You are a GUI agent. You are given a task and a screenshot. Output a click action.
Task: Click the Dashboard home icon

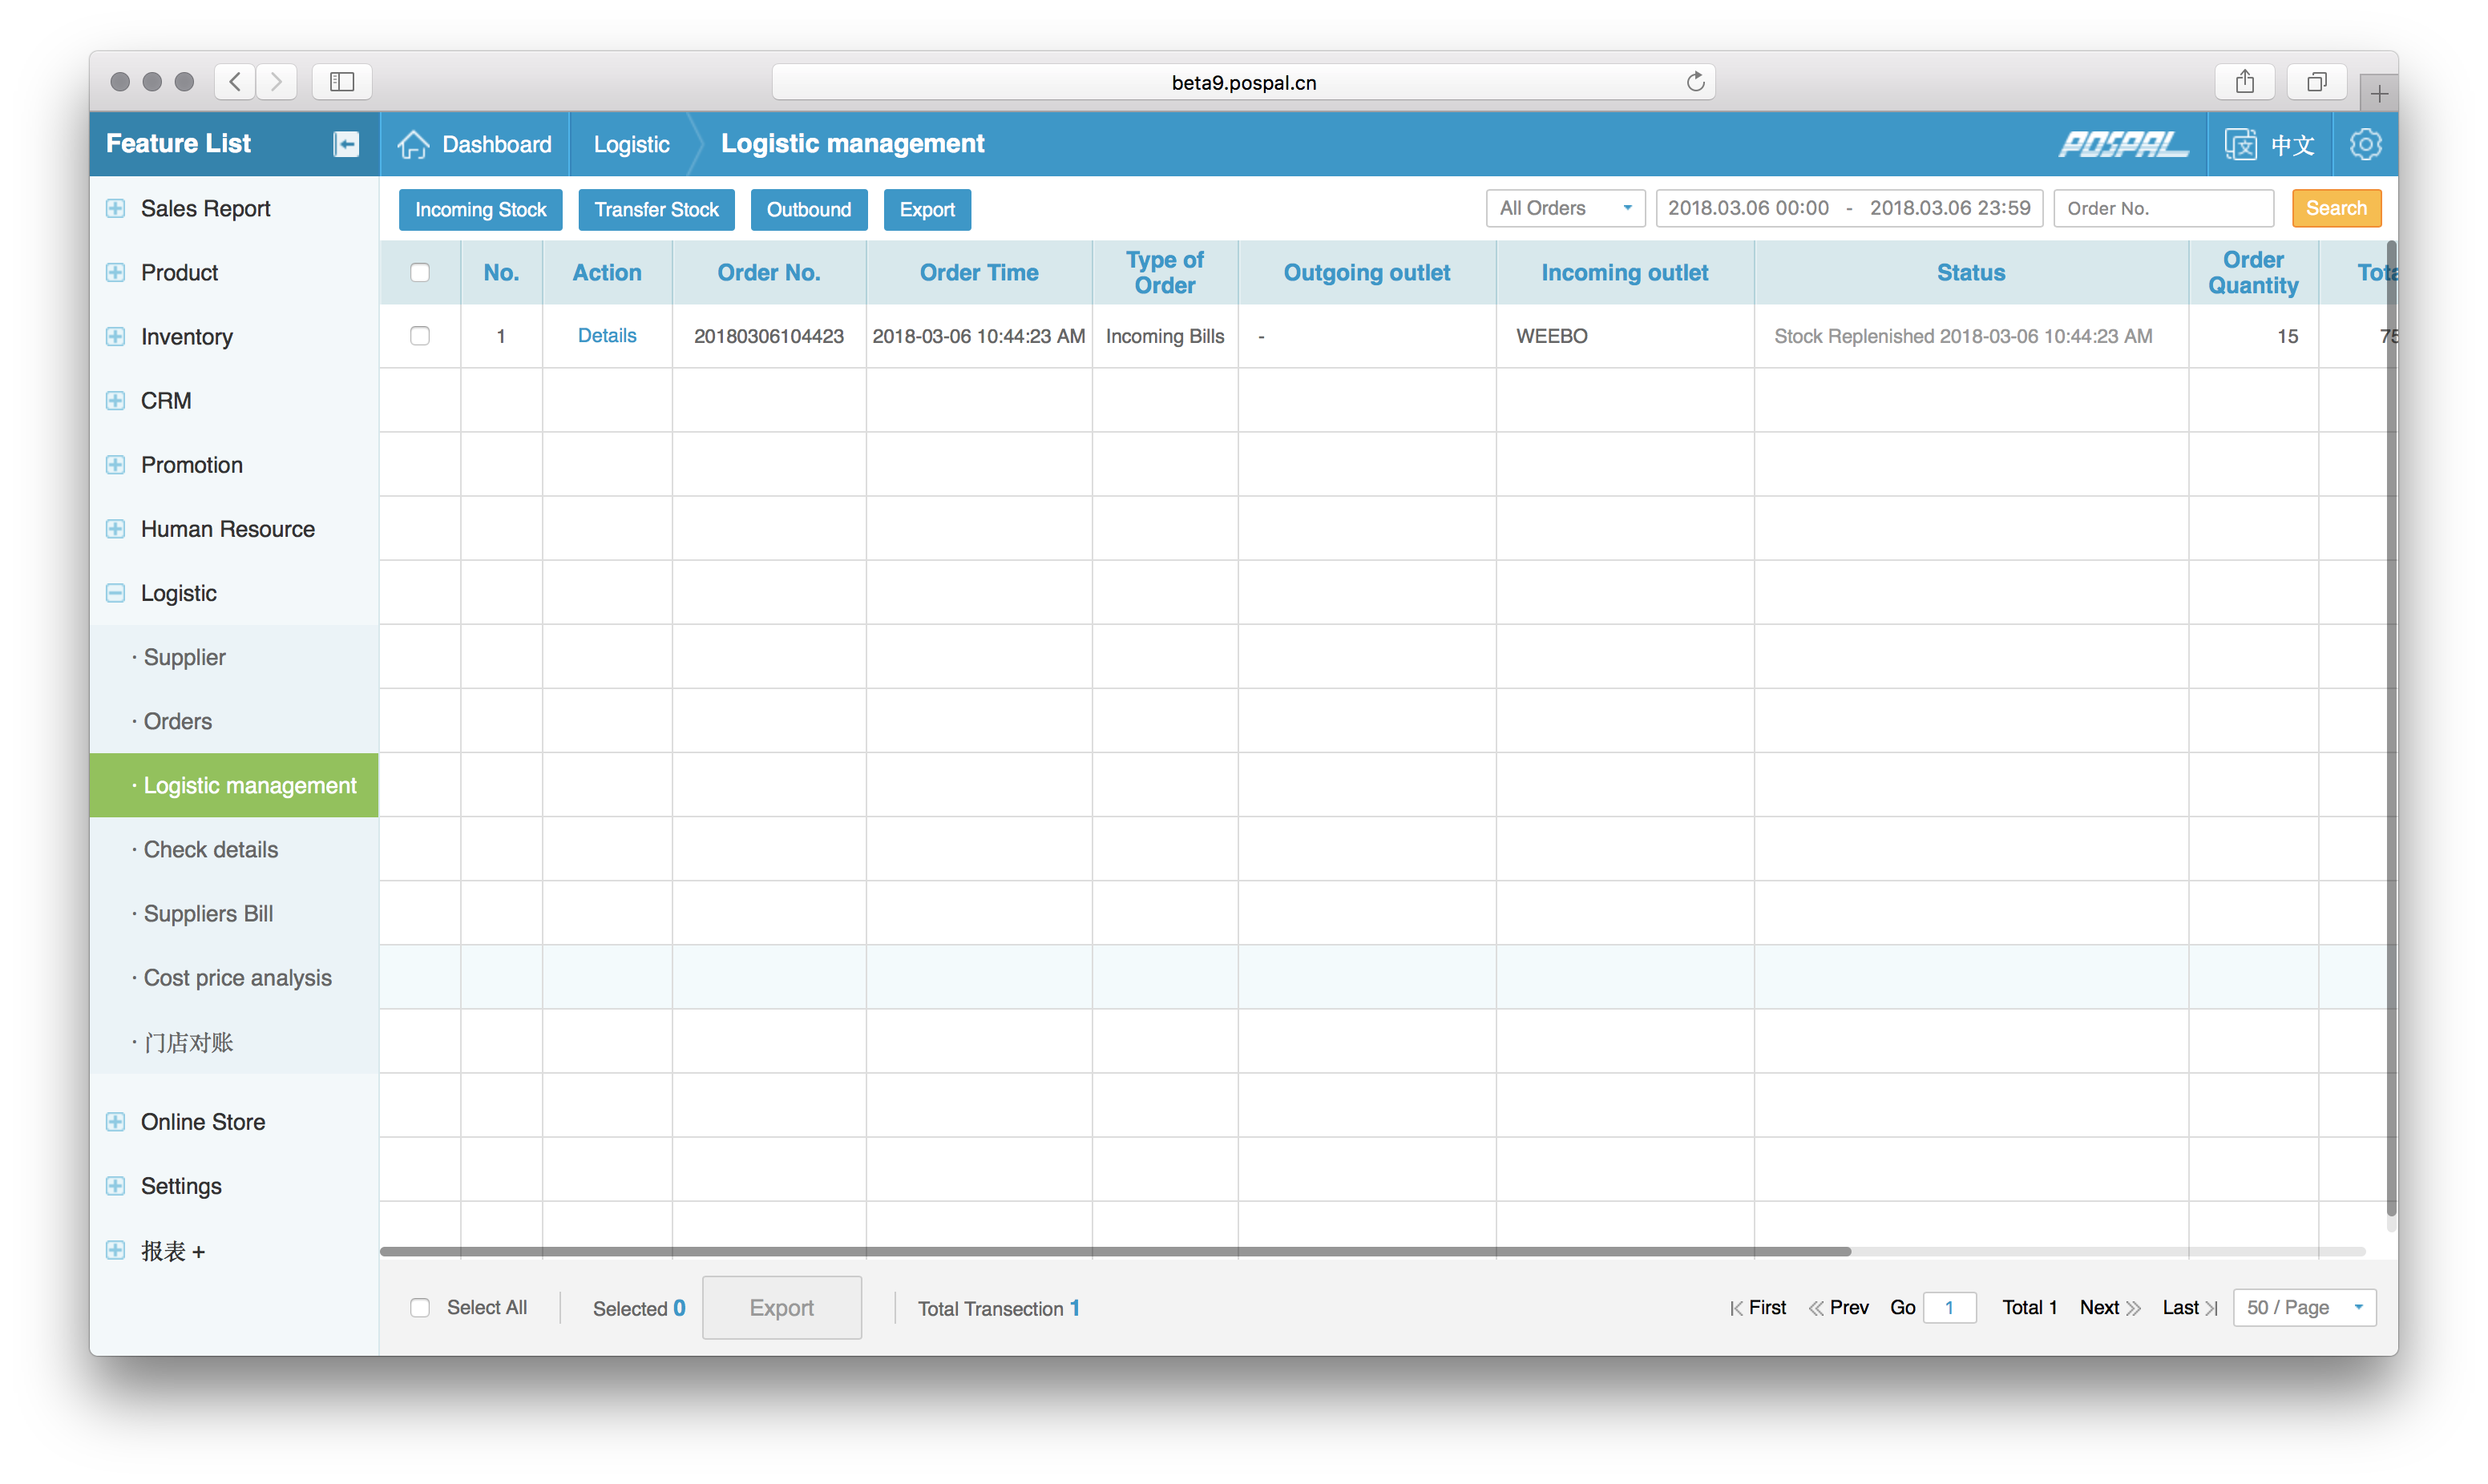point(413,144)
